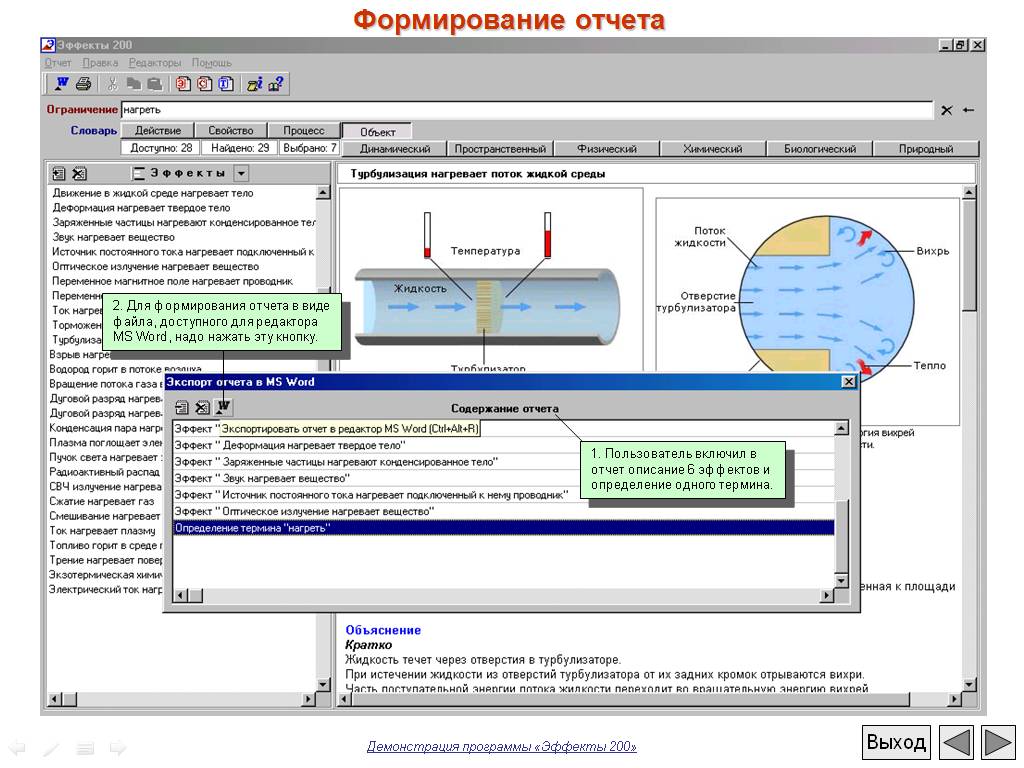This screenshot has width=1024, height=768.
Task: Click the Word export icon in the main toolbar
Action: (62, 84)
